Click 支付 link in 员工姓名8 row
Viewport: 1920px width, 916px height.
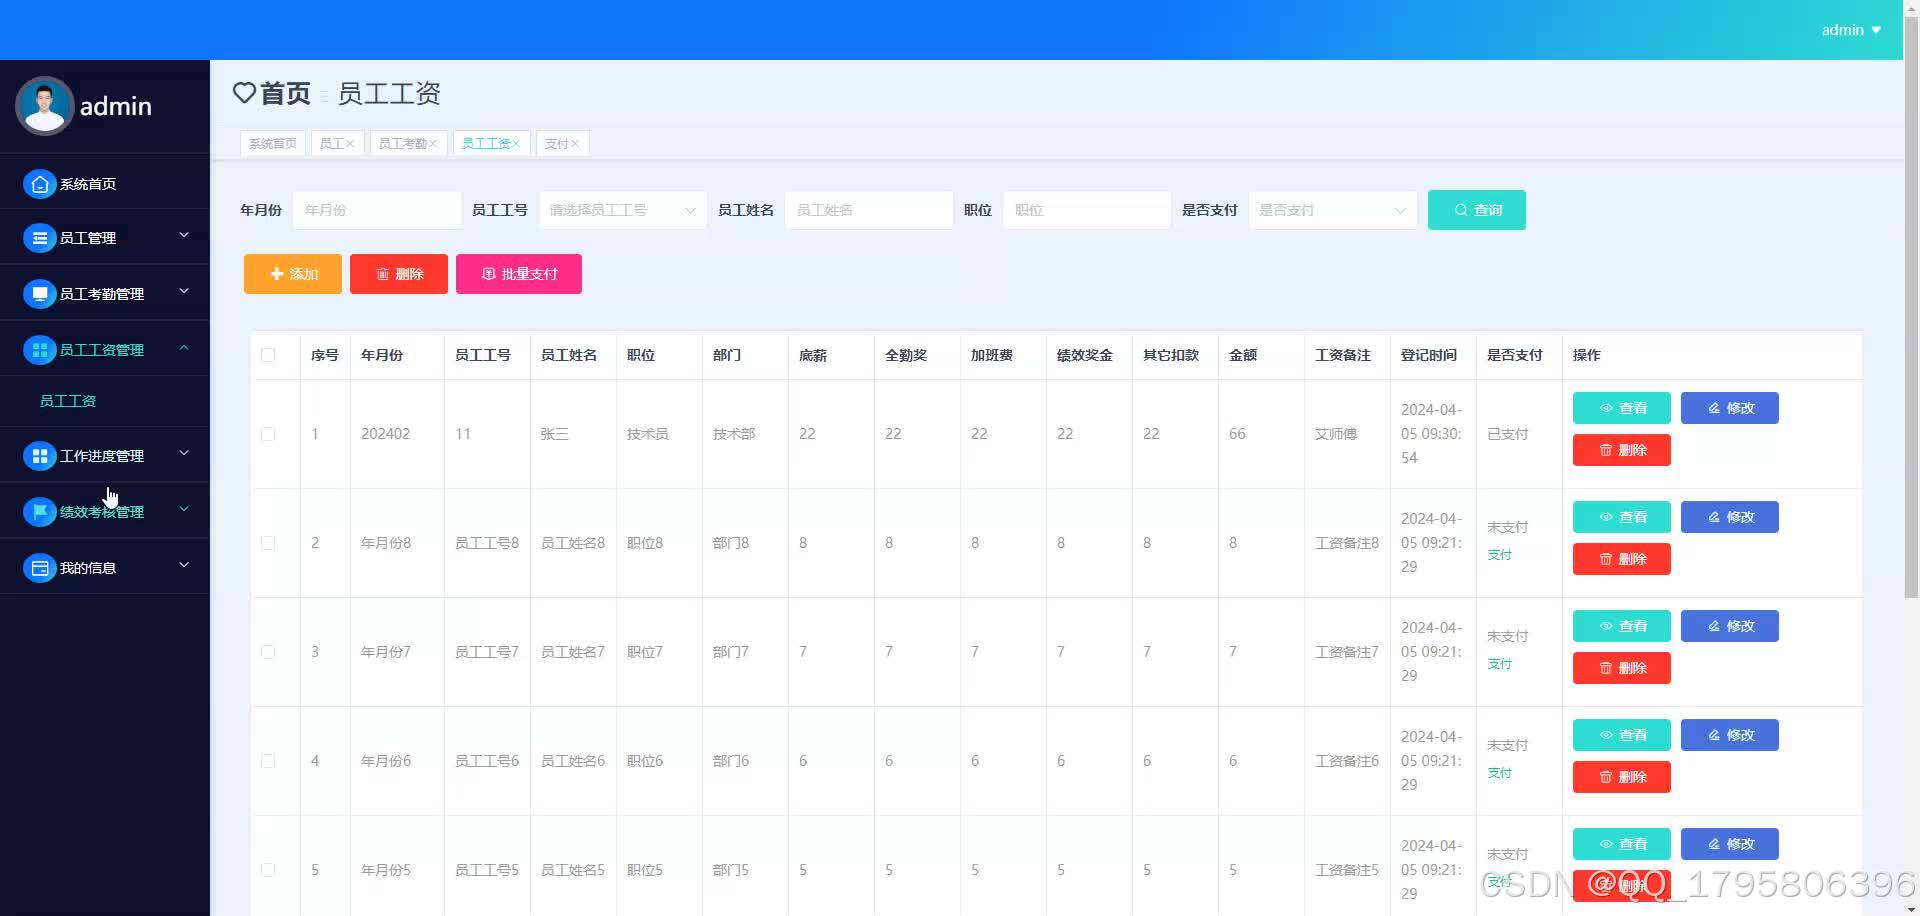pos(1499,555)
